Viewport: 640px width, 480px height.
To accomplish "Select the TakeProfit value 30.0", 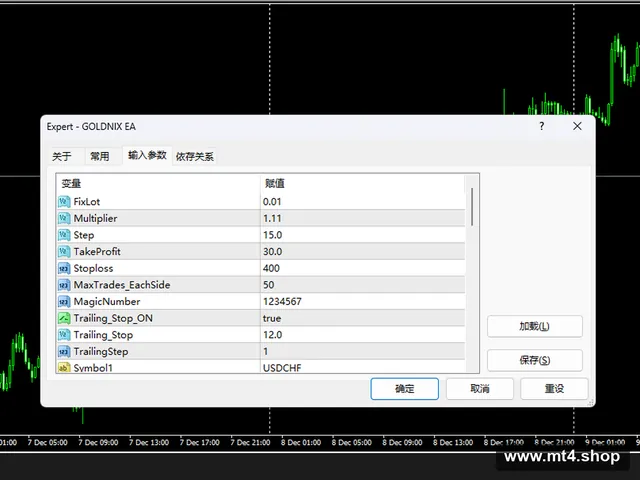I will [273, 251].
